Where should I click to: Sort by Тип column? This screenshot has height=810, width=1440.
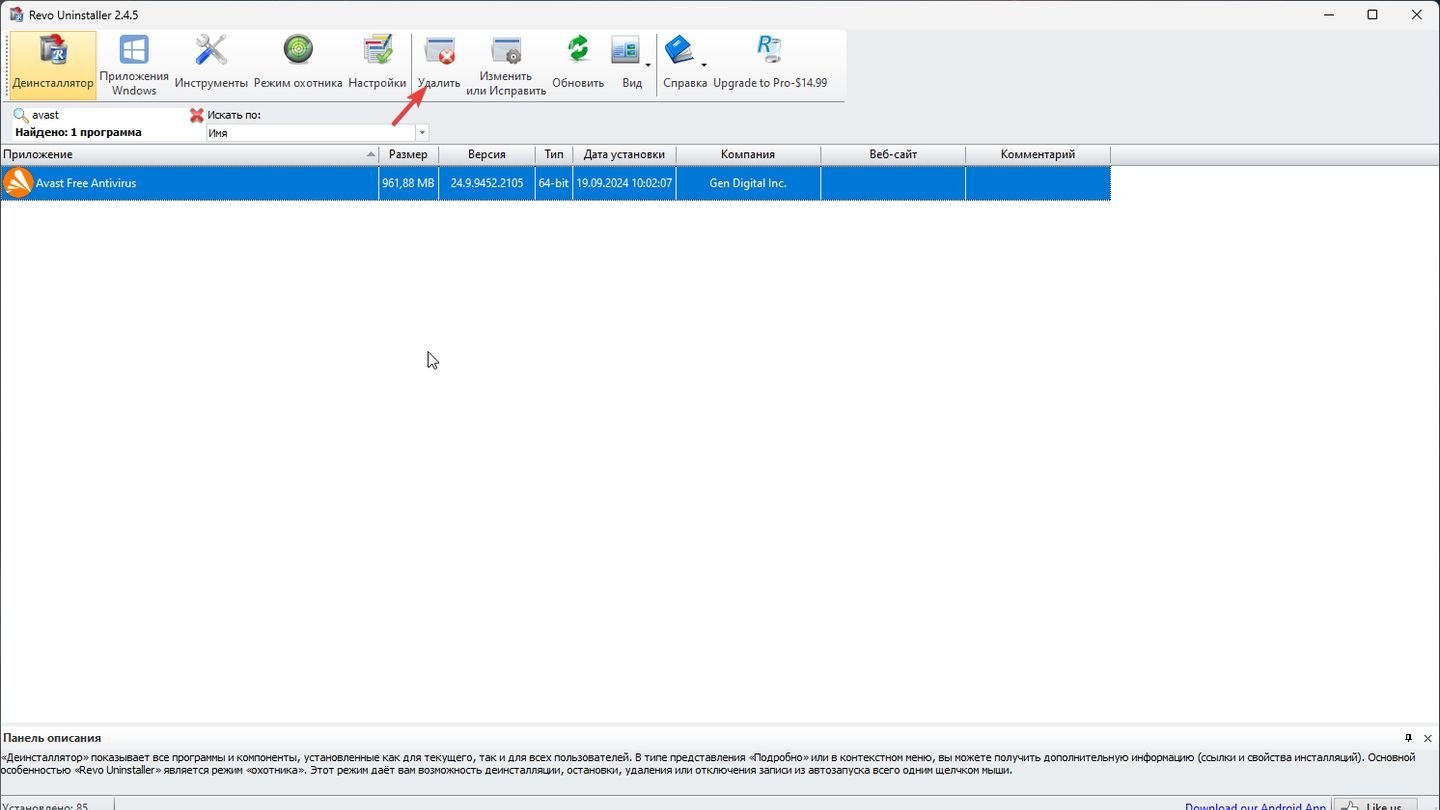coord(554,154)
